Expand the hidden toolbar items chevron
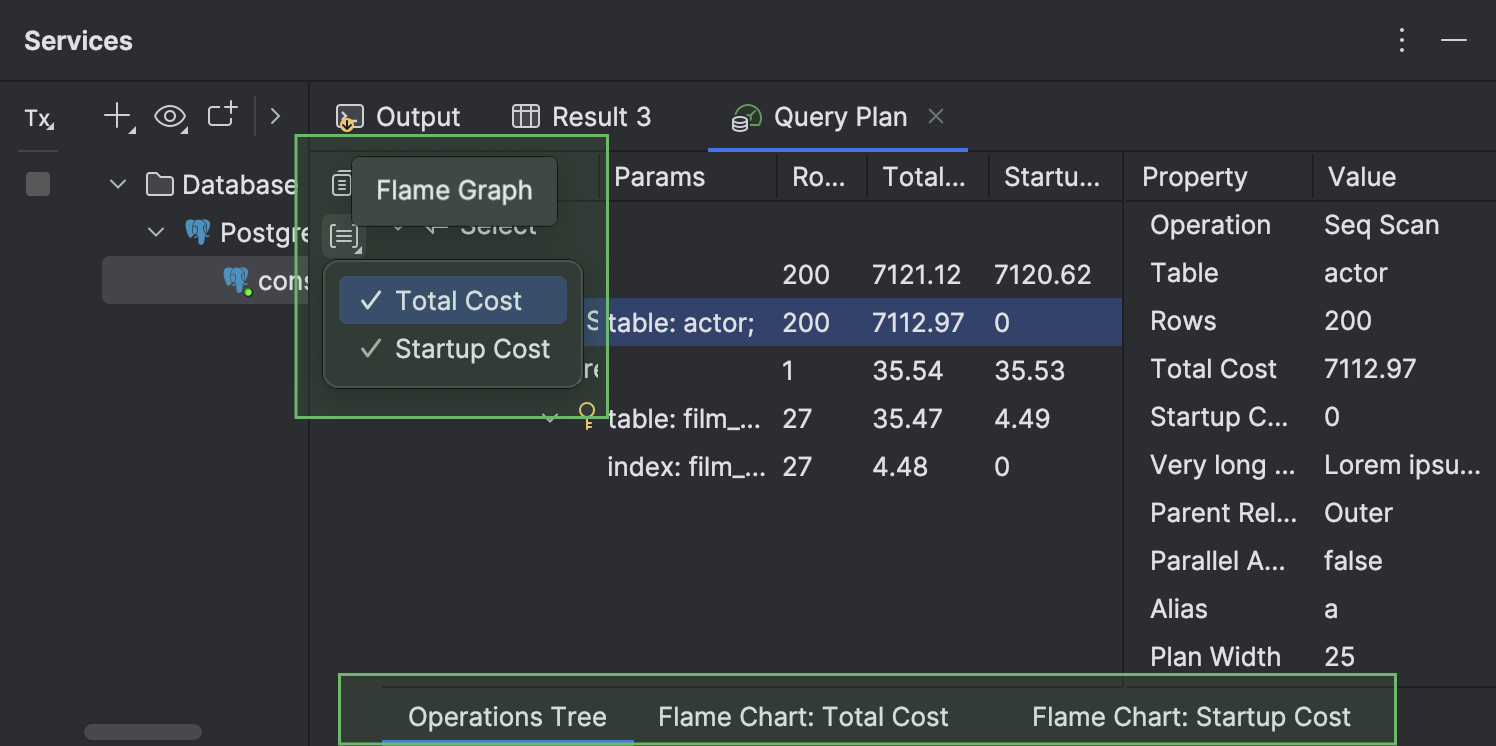The width and height of the screenshot is (1496, 746). click(x=275, y=117)
